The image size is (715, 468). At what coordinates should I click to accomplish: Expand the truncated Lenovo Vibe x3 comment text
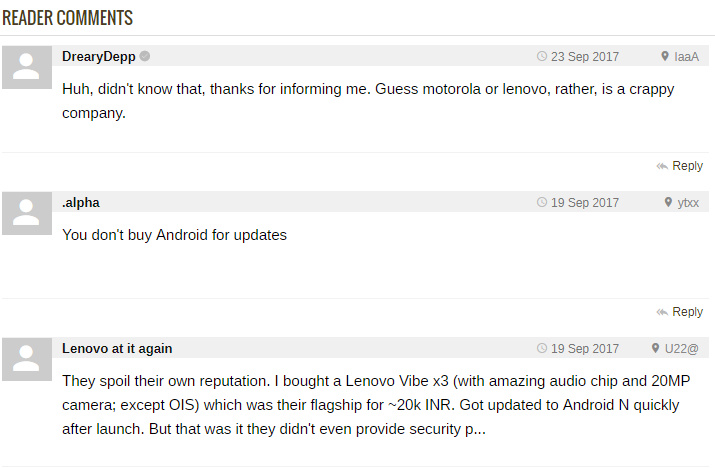click(476, 430)
